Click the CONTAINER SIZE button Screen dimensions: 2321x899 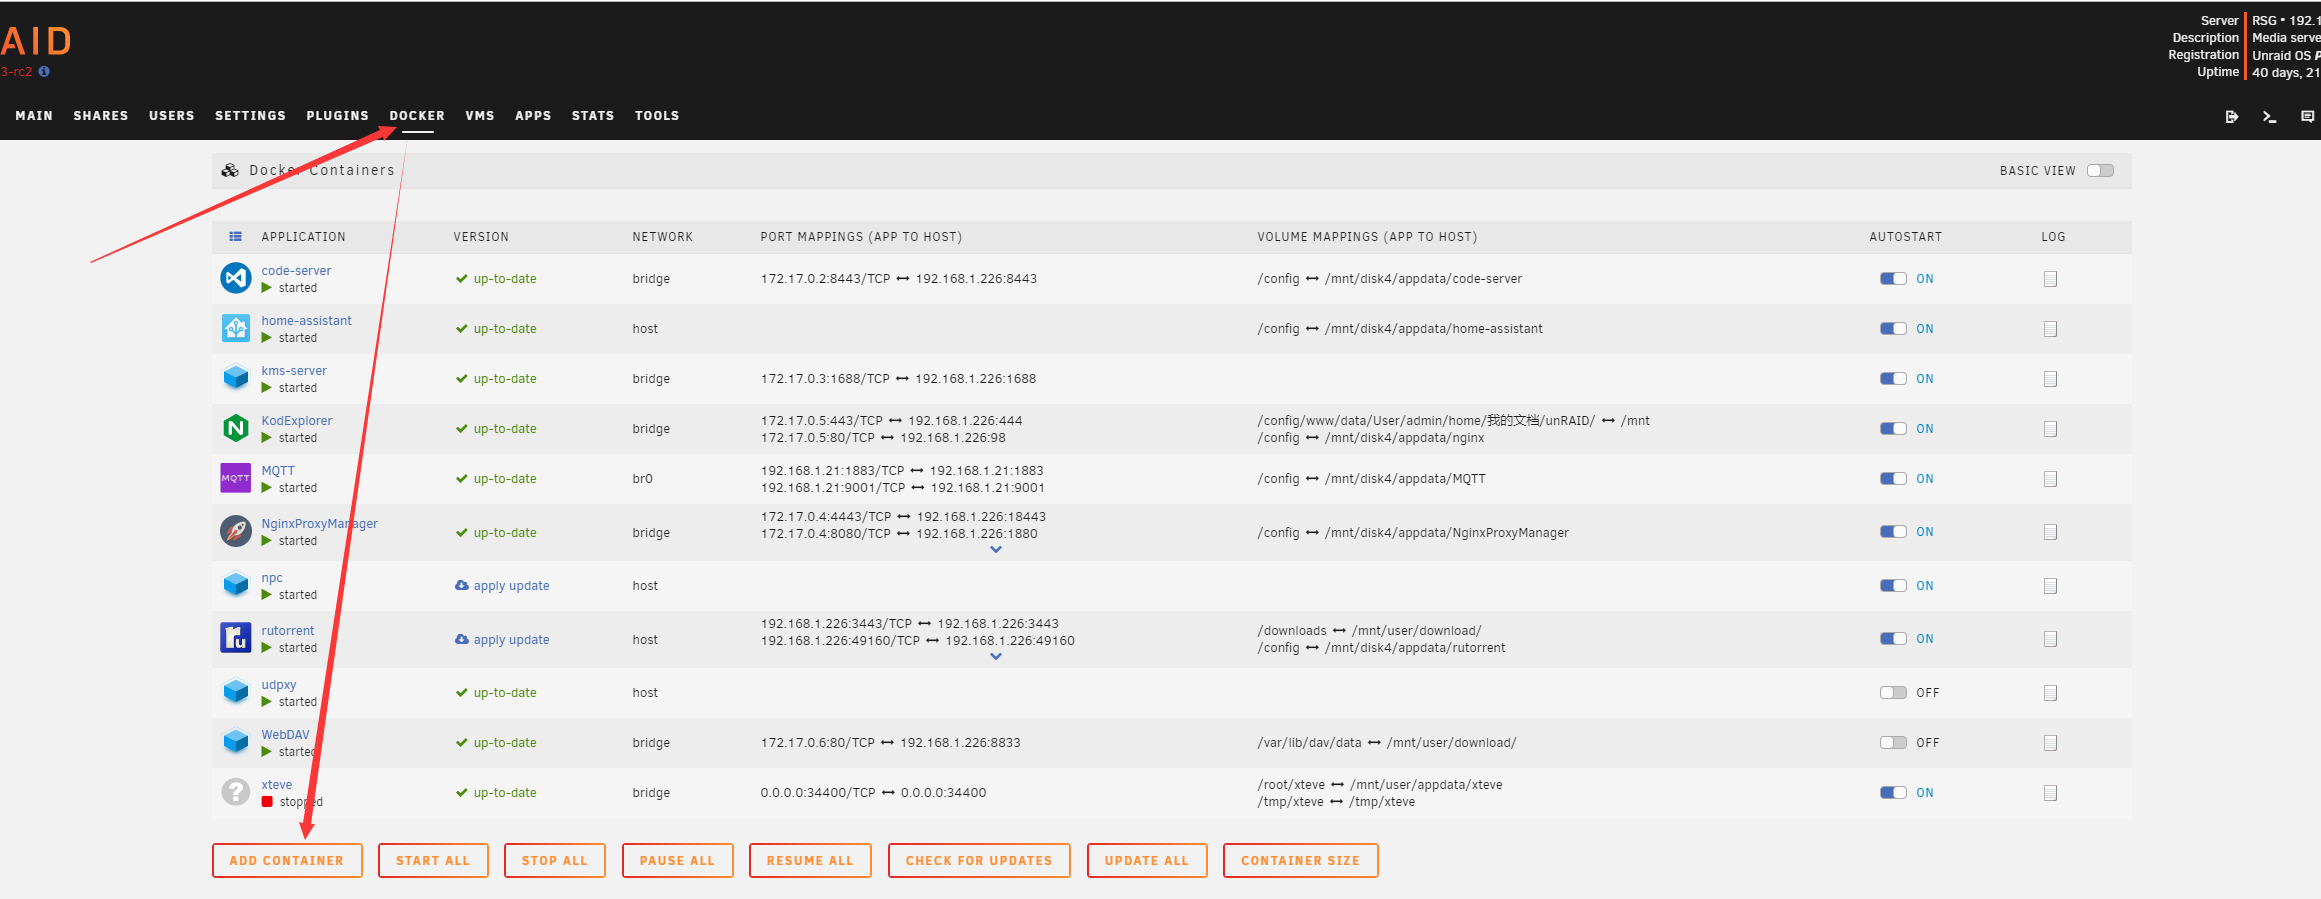tap(1301, 861)
